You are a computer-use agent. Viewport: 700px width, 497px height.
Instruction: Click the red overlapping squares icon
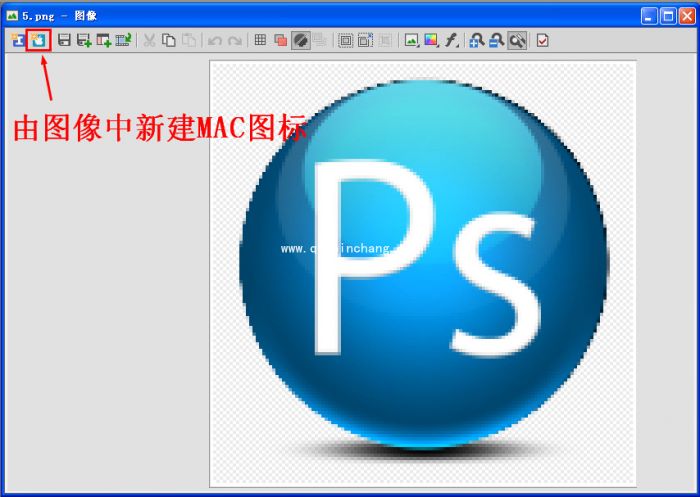[x=280, y=41]
